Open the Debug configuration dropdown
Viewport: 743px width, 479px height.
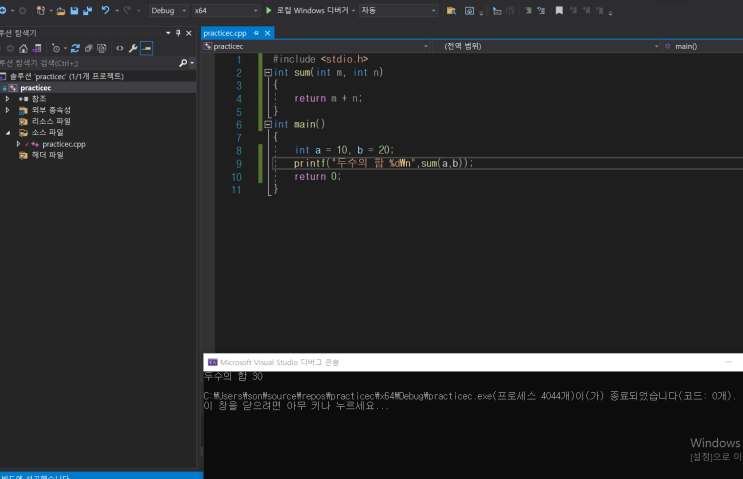[168, 10]
